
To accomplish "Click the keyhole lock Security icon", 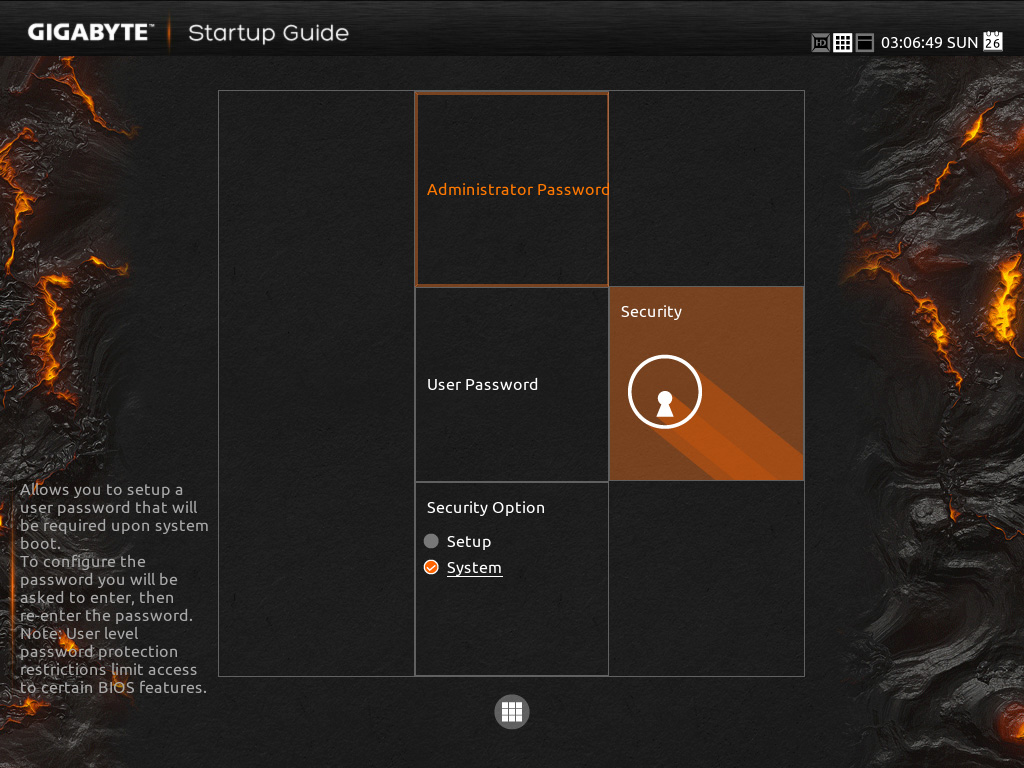I will pyautogui.click(x=665, y=392).
